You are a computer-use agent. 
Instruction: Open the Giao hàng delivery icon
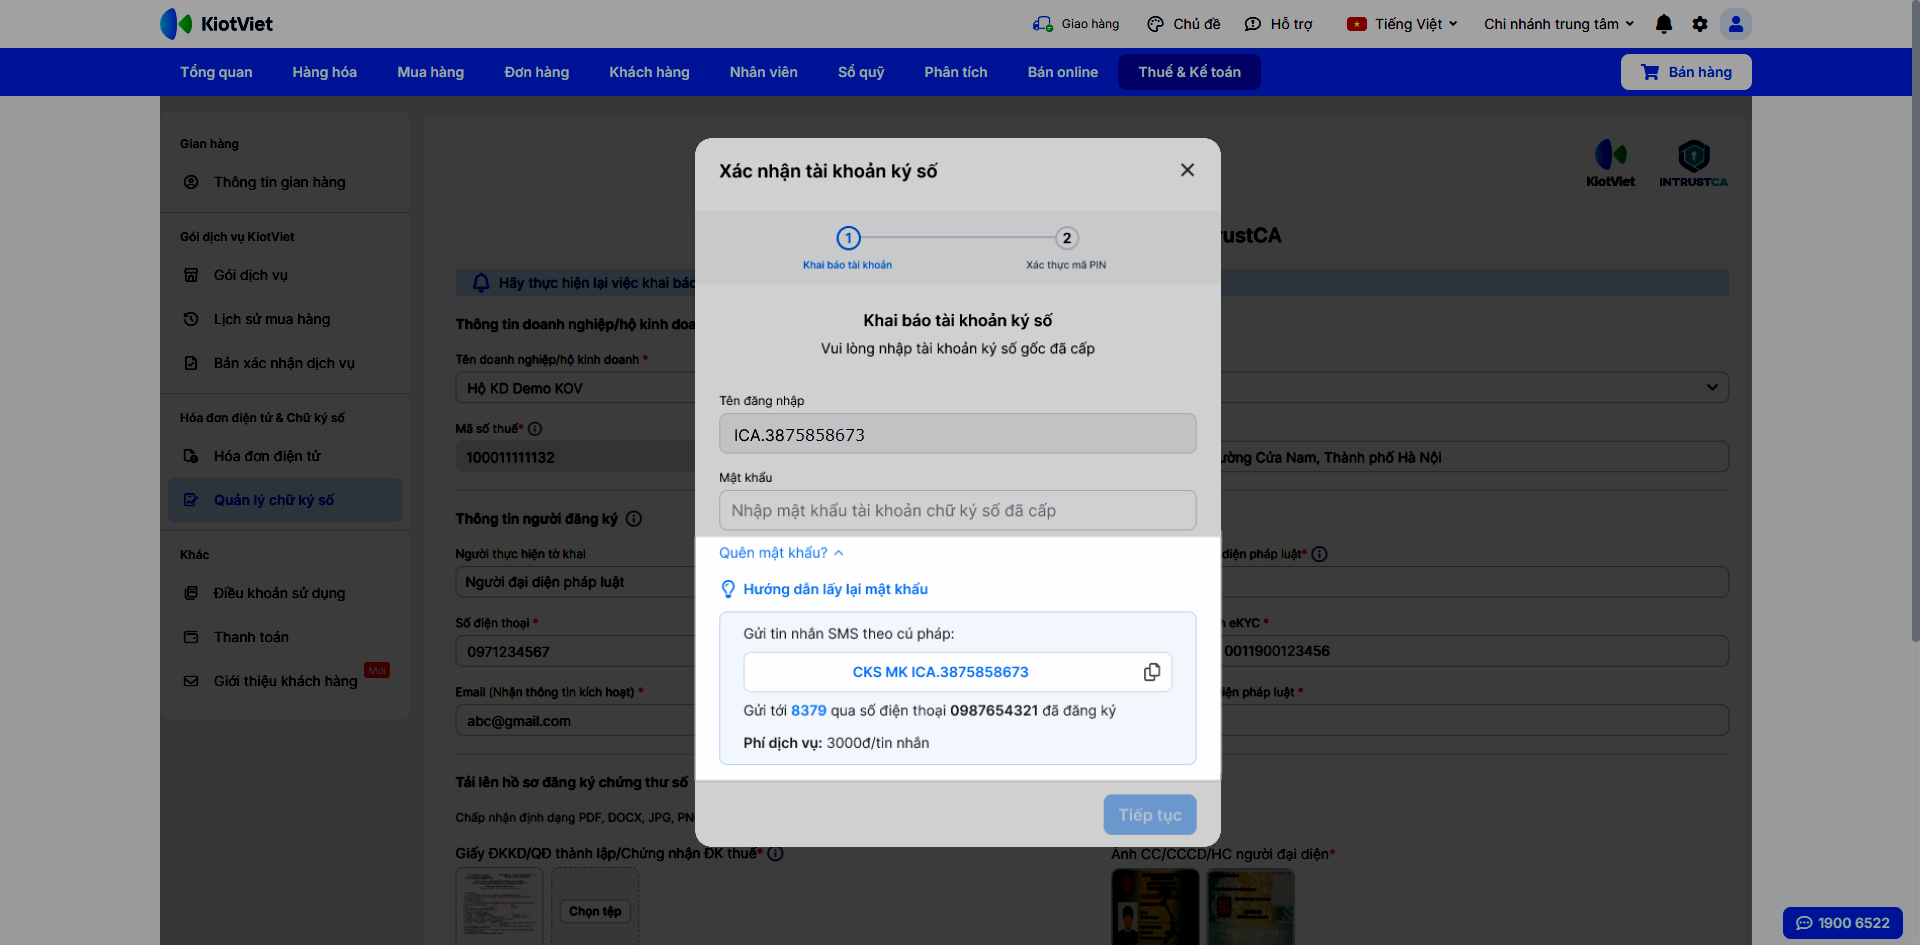[1042, 24]
